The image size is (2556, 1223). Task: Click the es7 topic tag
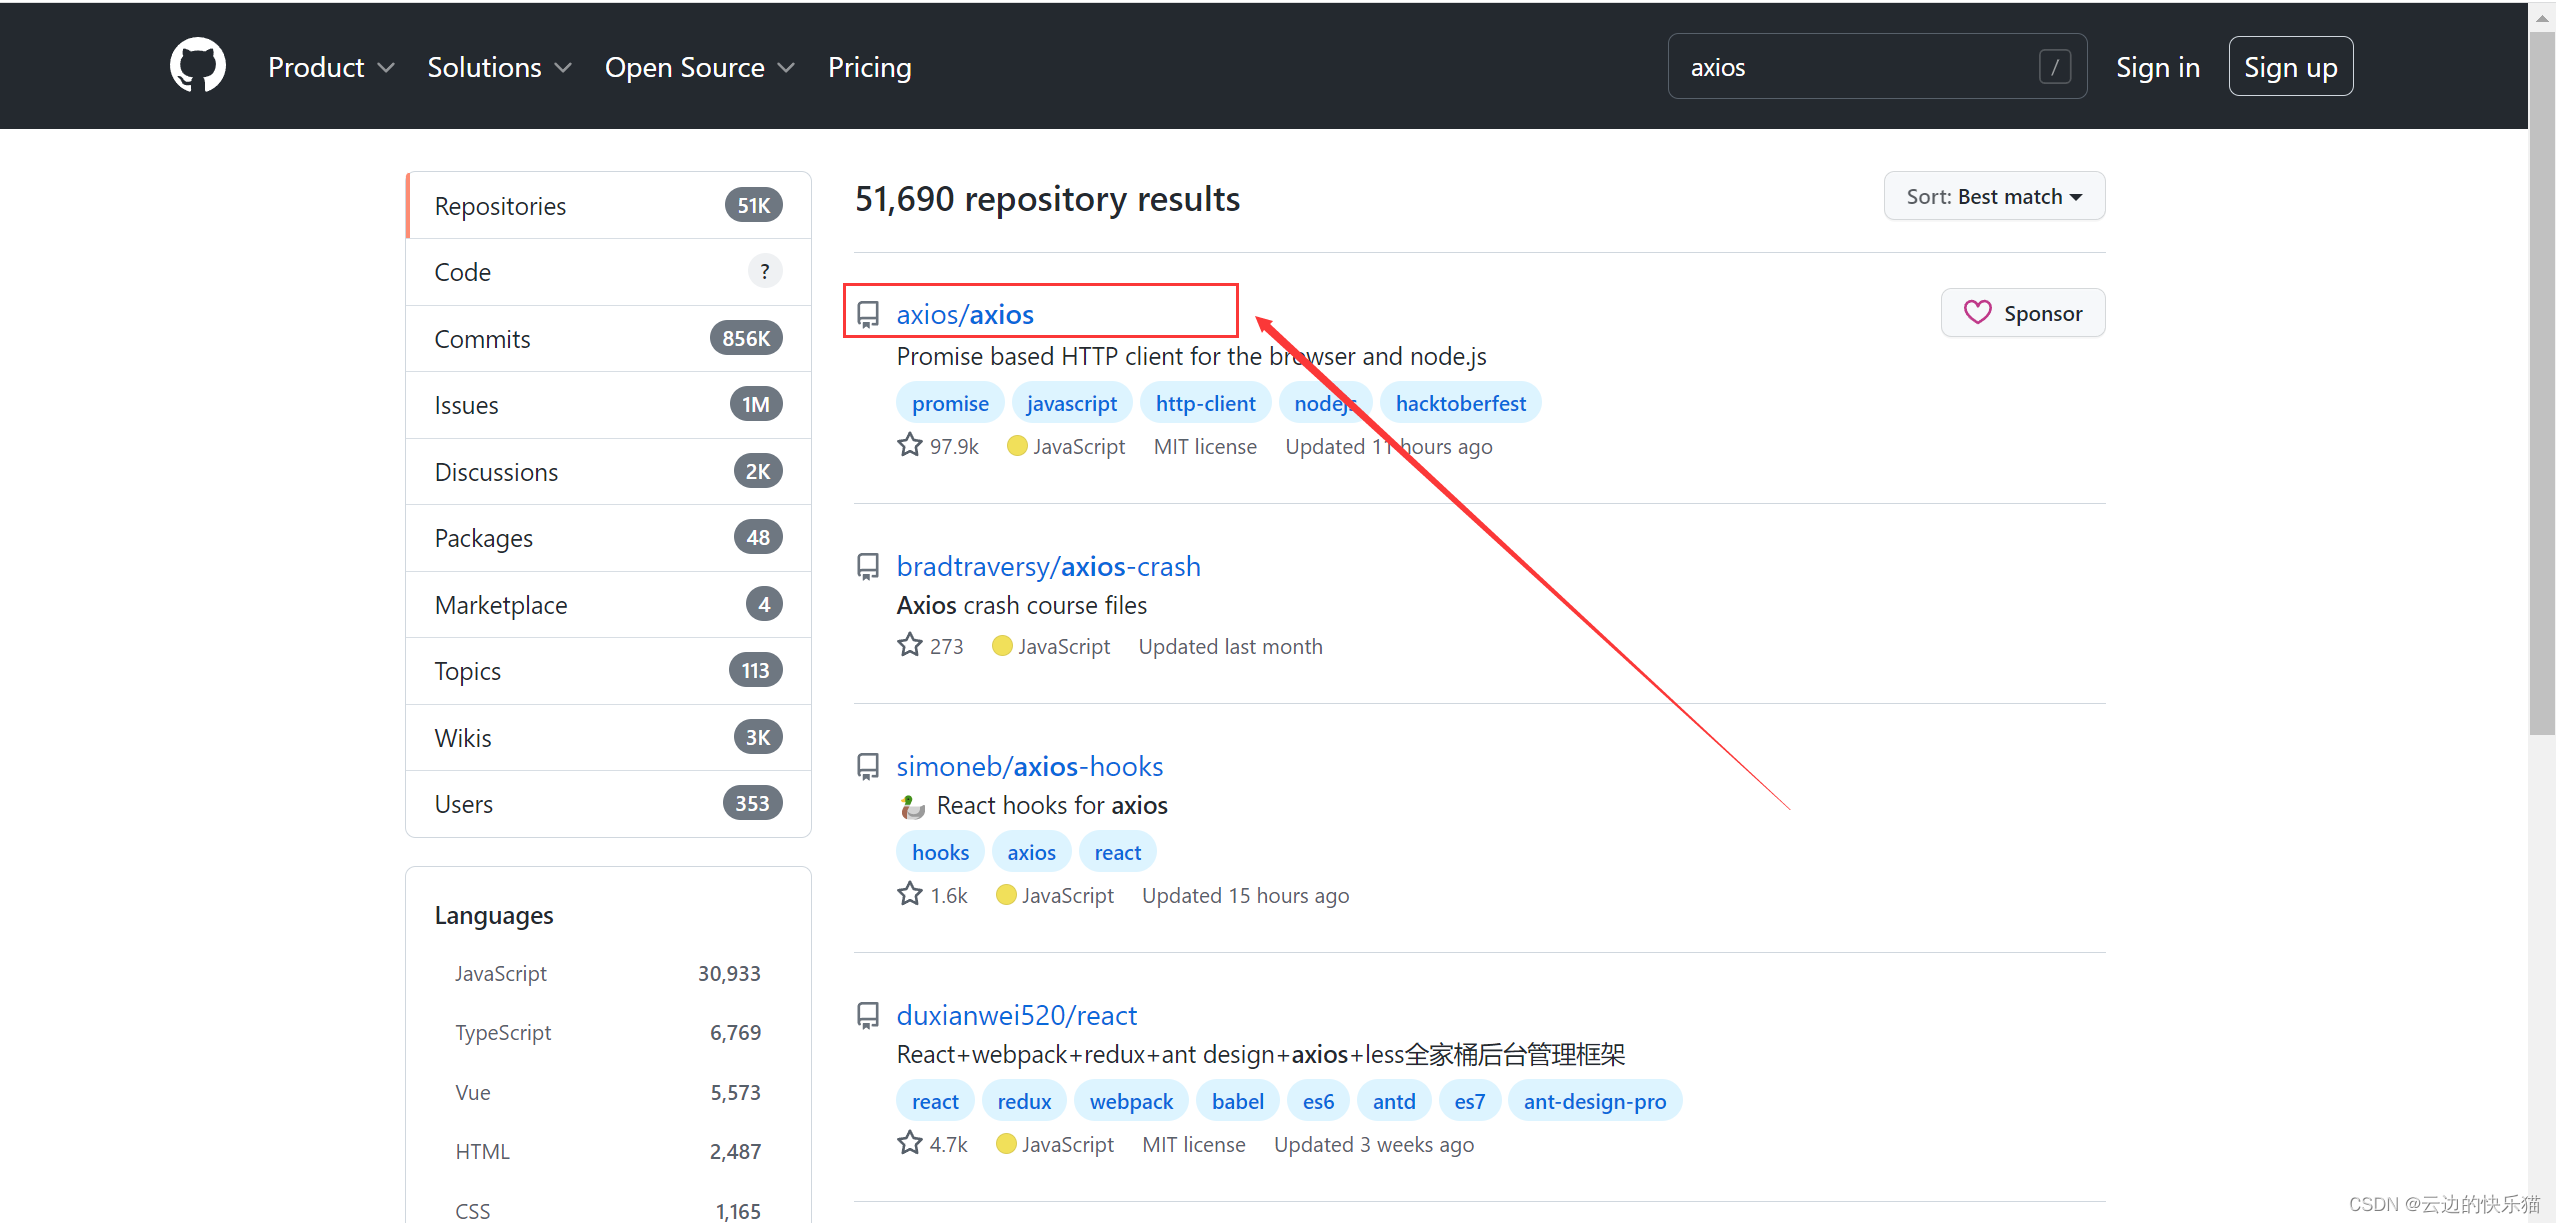pyautogui.click(x=1469, y=1101)
